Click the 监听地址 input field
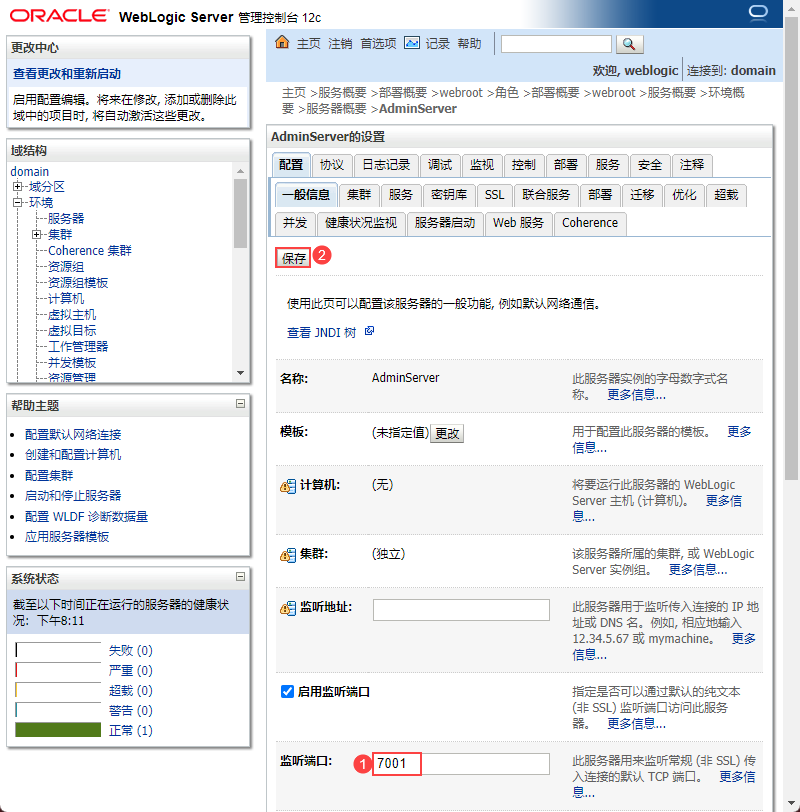This screenshot has height=812, width=800. (x=461, y=610)
